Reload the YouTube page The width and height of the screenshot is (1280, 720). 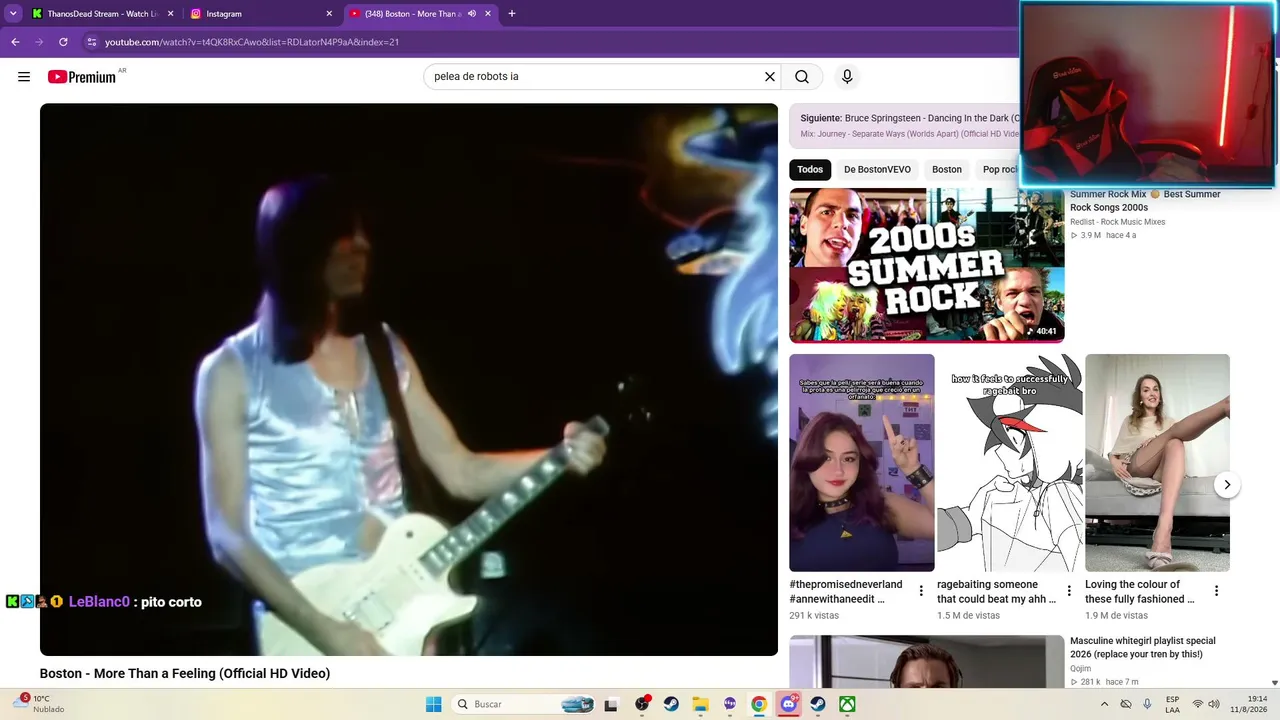pyautogui.click(x=63, y=42)
